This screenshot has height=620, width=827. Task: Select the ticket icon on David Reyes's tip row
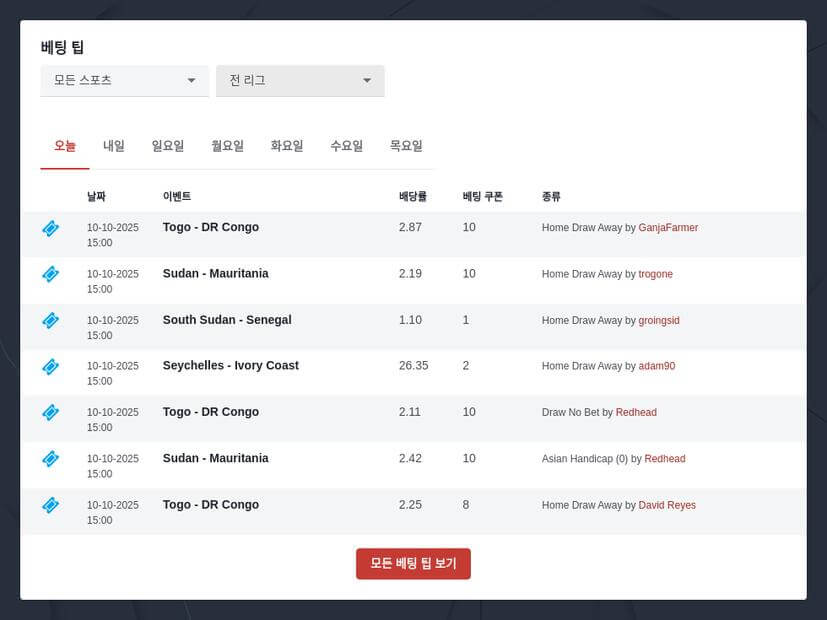point(50,506)
